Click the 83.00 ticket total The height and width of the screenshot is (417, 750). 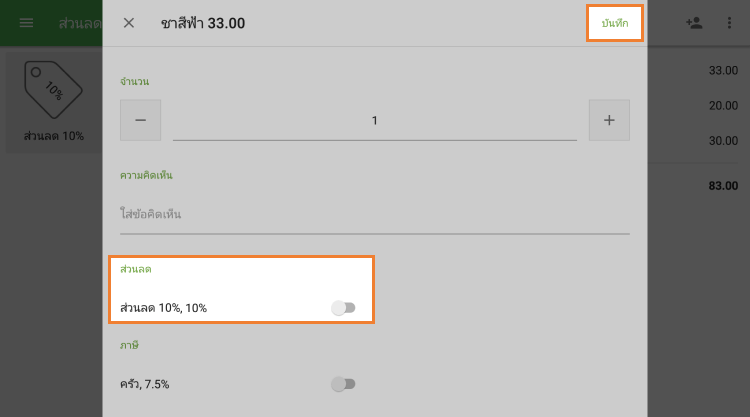point(722,186)
